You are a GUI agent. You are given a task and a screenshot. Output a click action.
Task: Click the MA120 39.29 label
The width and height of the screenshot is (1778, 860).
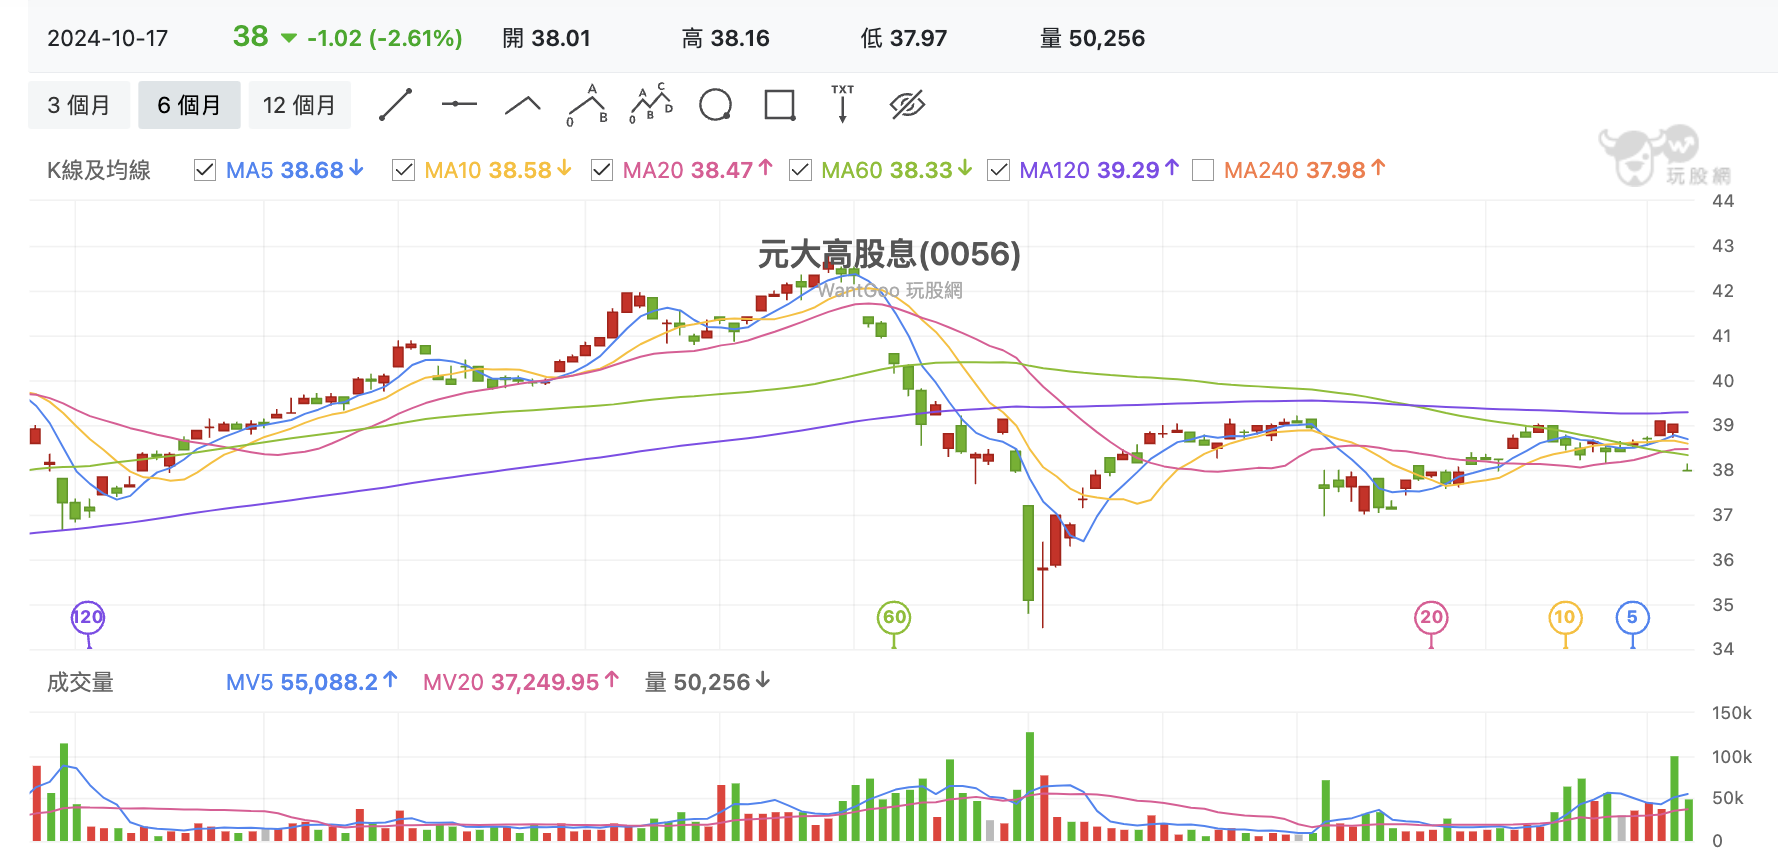tap(1100, 170)
